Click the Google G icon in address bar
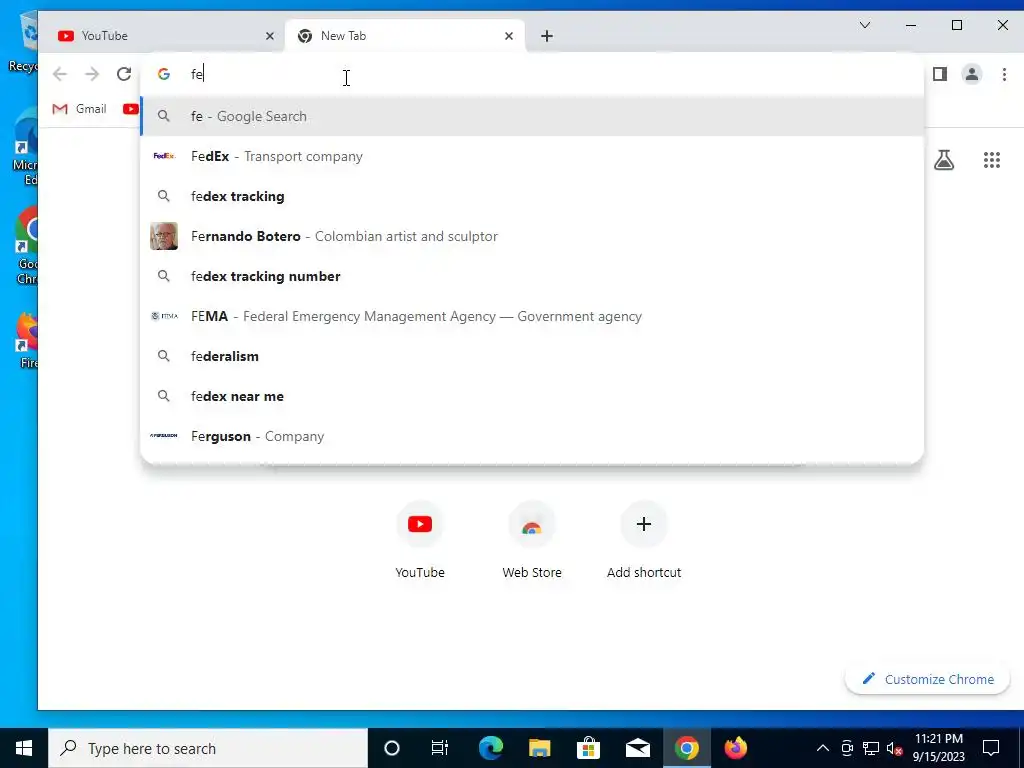The image size is (1024, 768). tap(164, 74)
